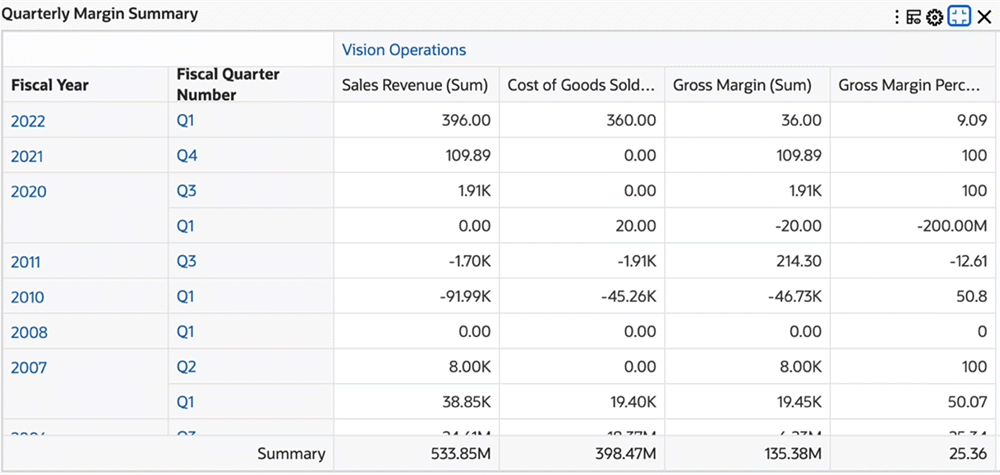
Task: Click the Sales Revenue (Sum) column header
Action: click(415, 85)
